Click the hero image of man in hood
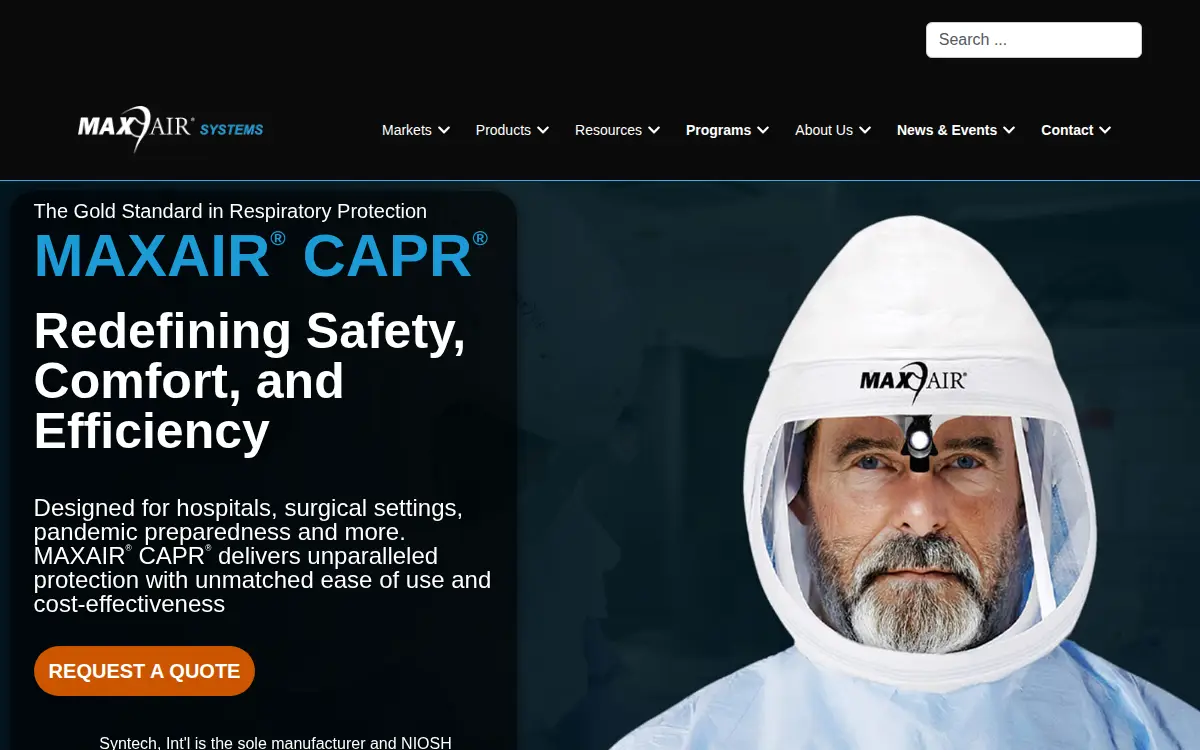The height and width of the screenshot is (750, 1200). [905, 483]
